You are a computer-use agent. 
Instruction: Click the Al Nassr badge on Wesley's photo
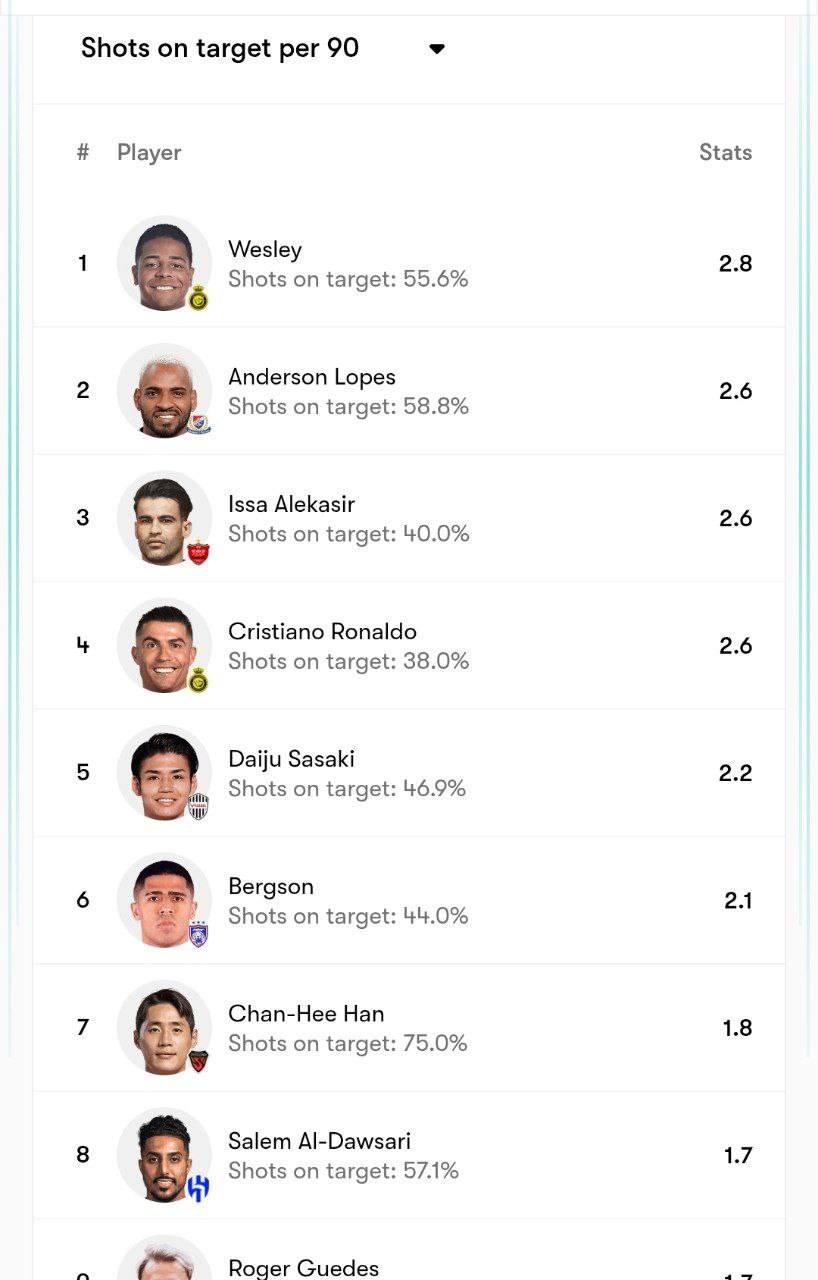[198, 297]
